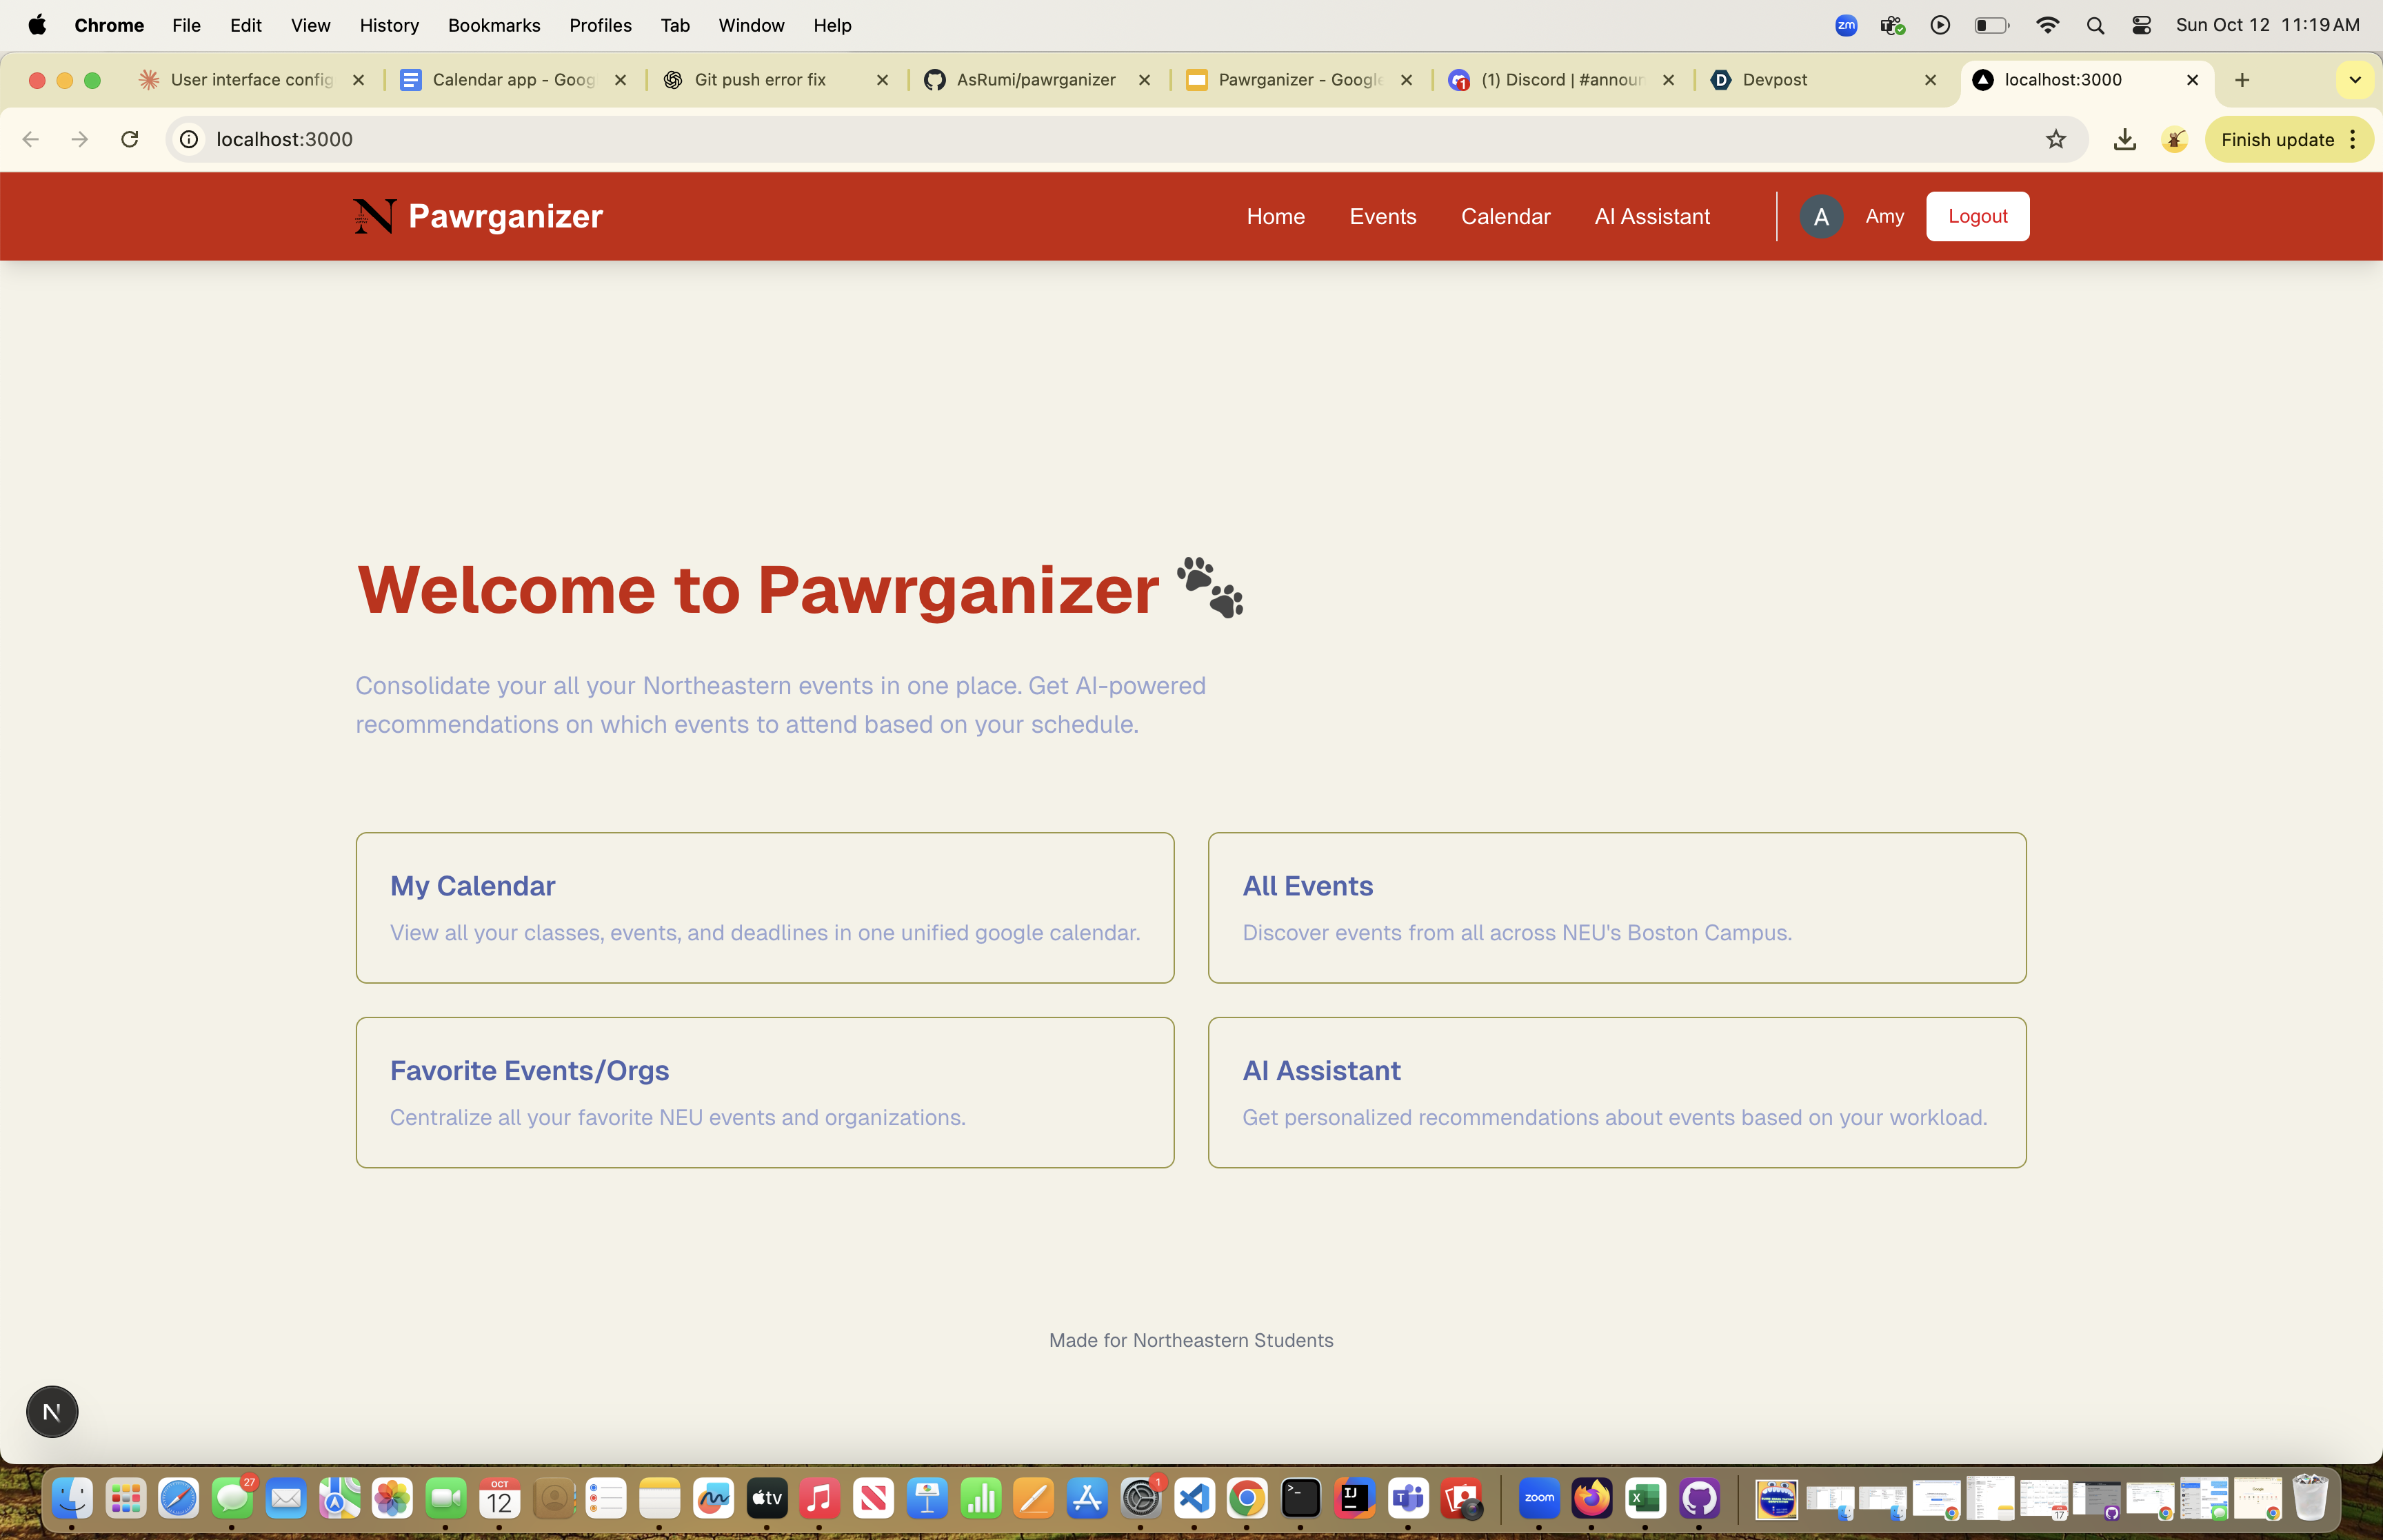Click the Logout button
This screenshot has height=1540, width=2383.
click(x=1977, y=216)
